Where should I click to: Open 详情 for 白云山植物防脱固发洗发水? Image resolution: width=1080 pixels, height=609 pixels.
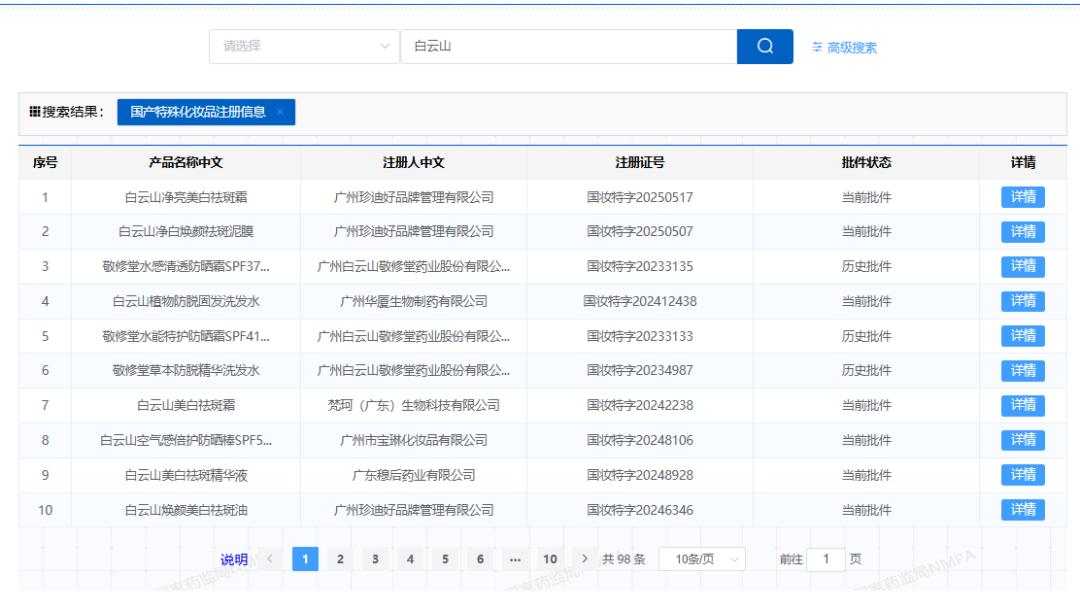click(1022, 301)
